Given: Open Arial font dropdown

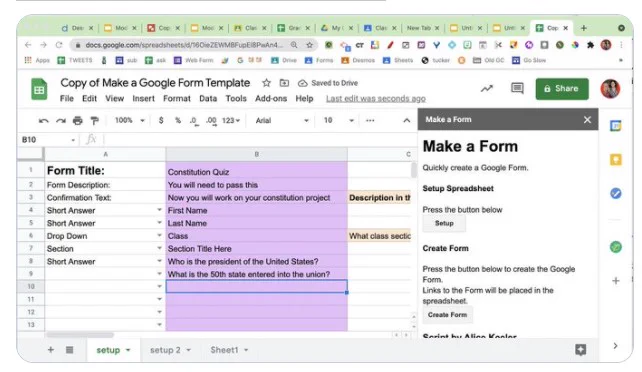Looking at the screenshot, I should point(282,120).
